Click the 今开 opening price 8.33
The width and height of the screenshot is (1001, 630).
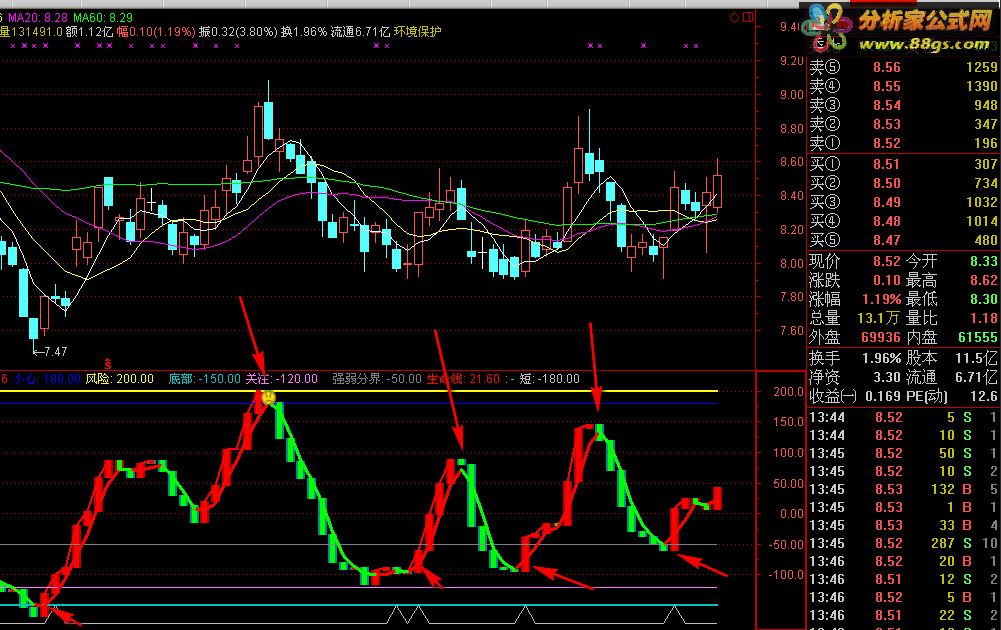click(984, 261)
